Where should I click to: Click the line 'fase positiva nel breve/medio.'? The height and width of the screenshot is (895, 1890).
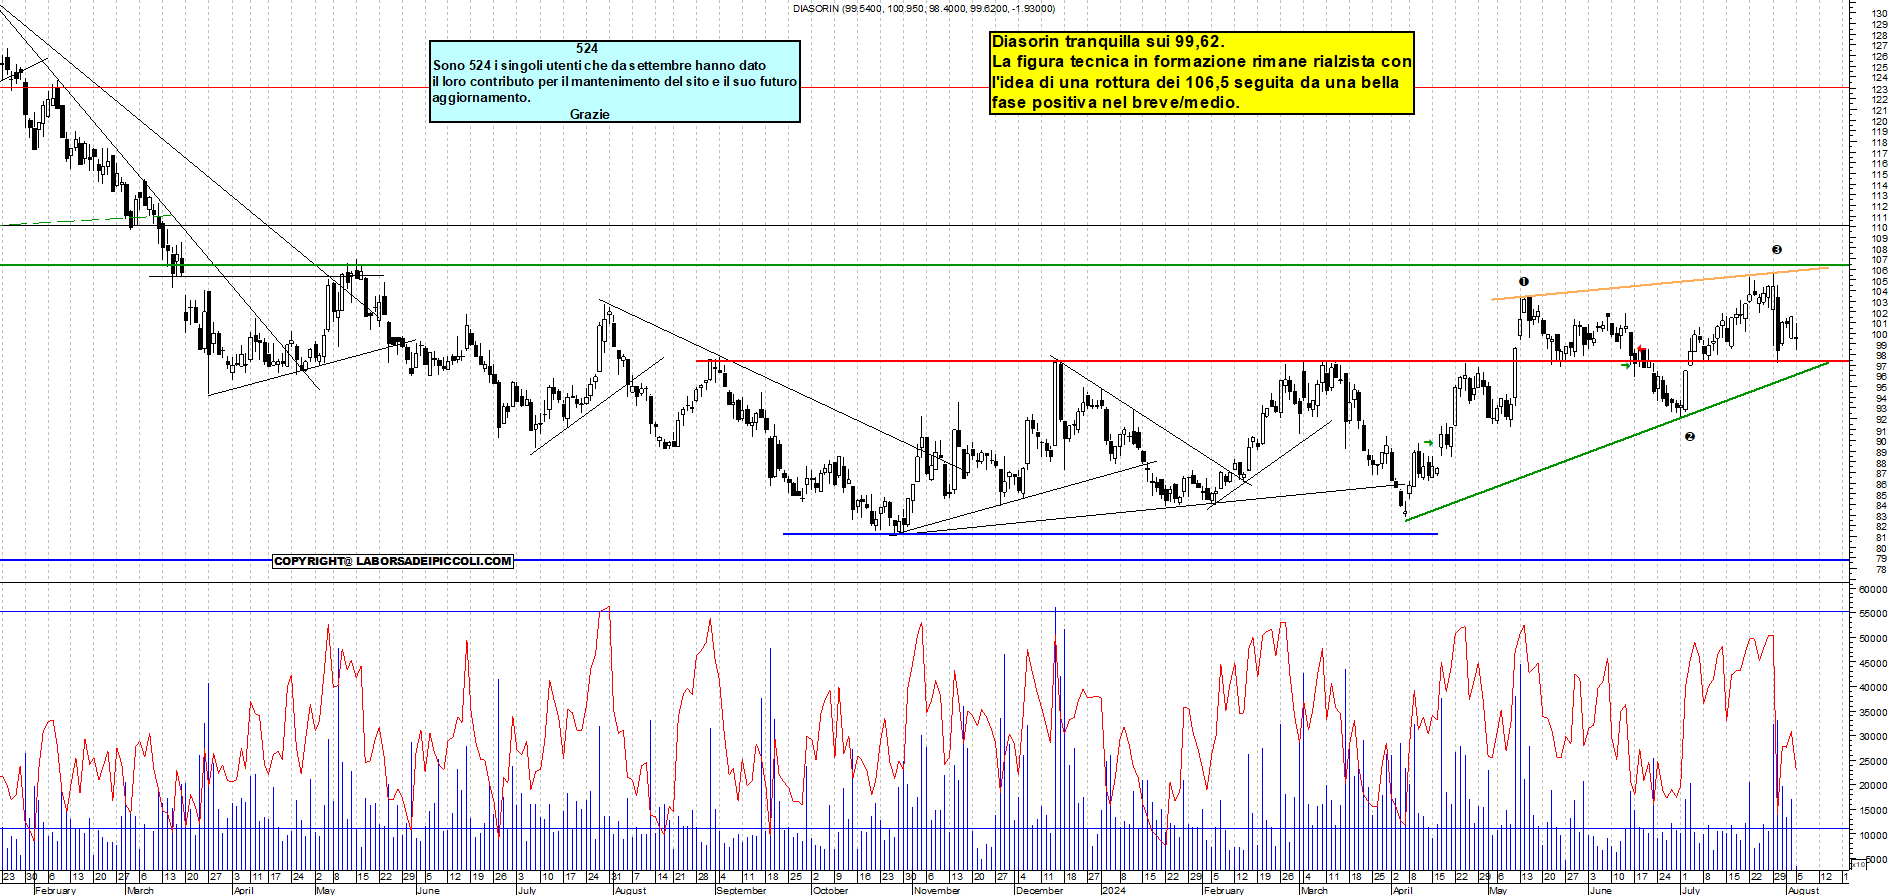tap(1116, 102)
